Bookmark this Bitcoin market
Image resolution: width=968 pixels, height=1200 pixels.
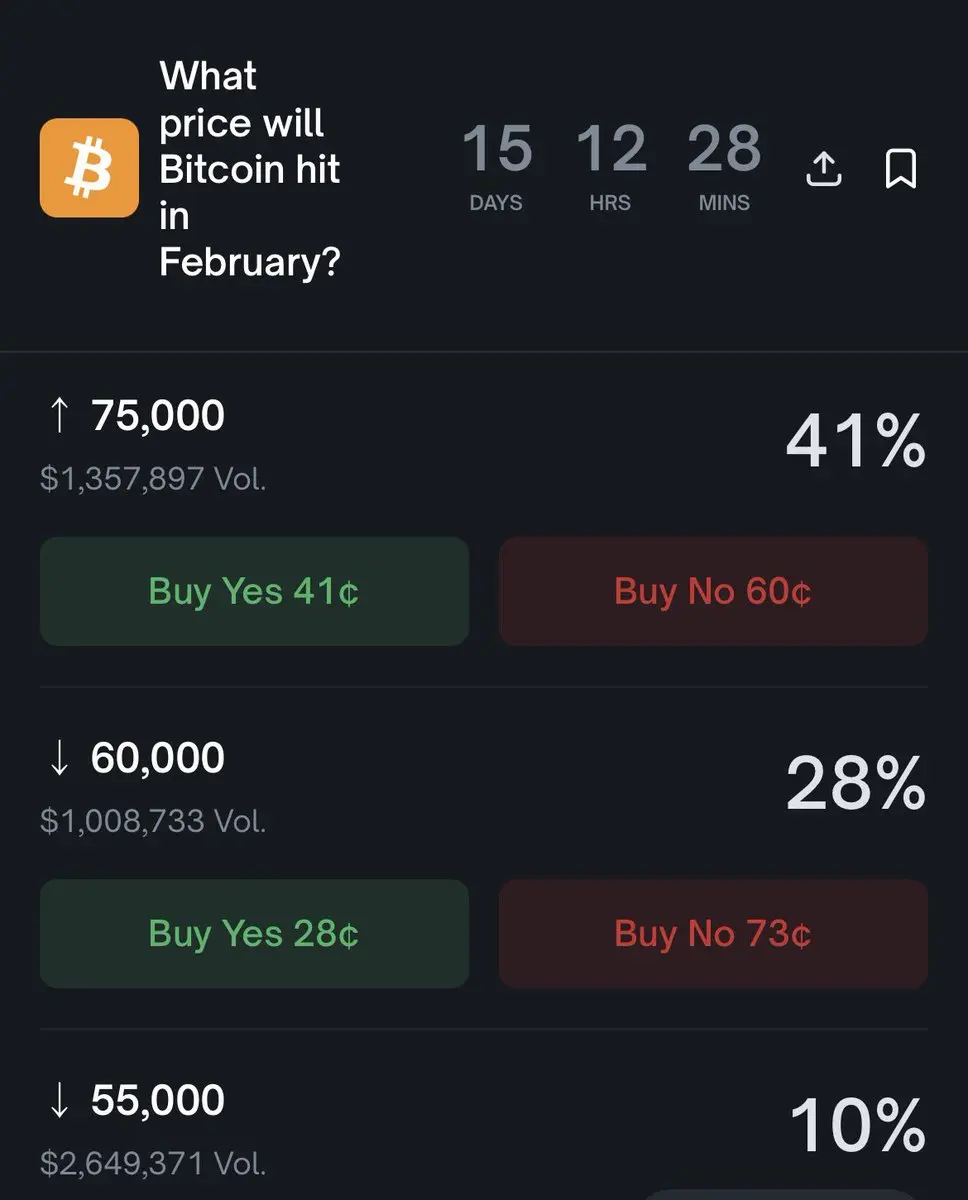pos(901,169)
